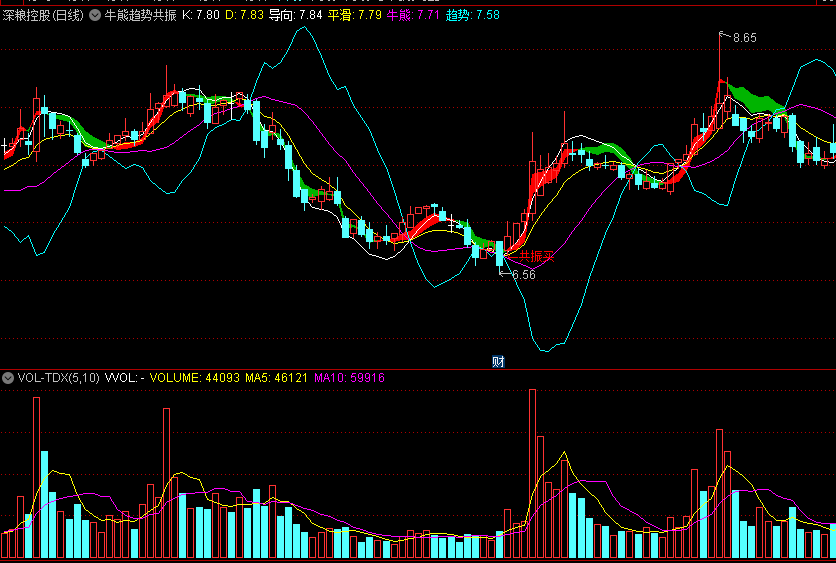
Task: Select the K: 7.80 value label
Action: [201, 15]
